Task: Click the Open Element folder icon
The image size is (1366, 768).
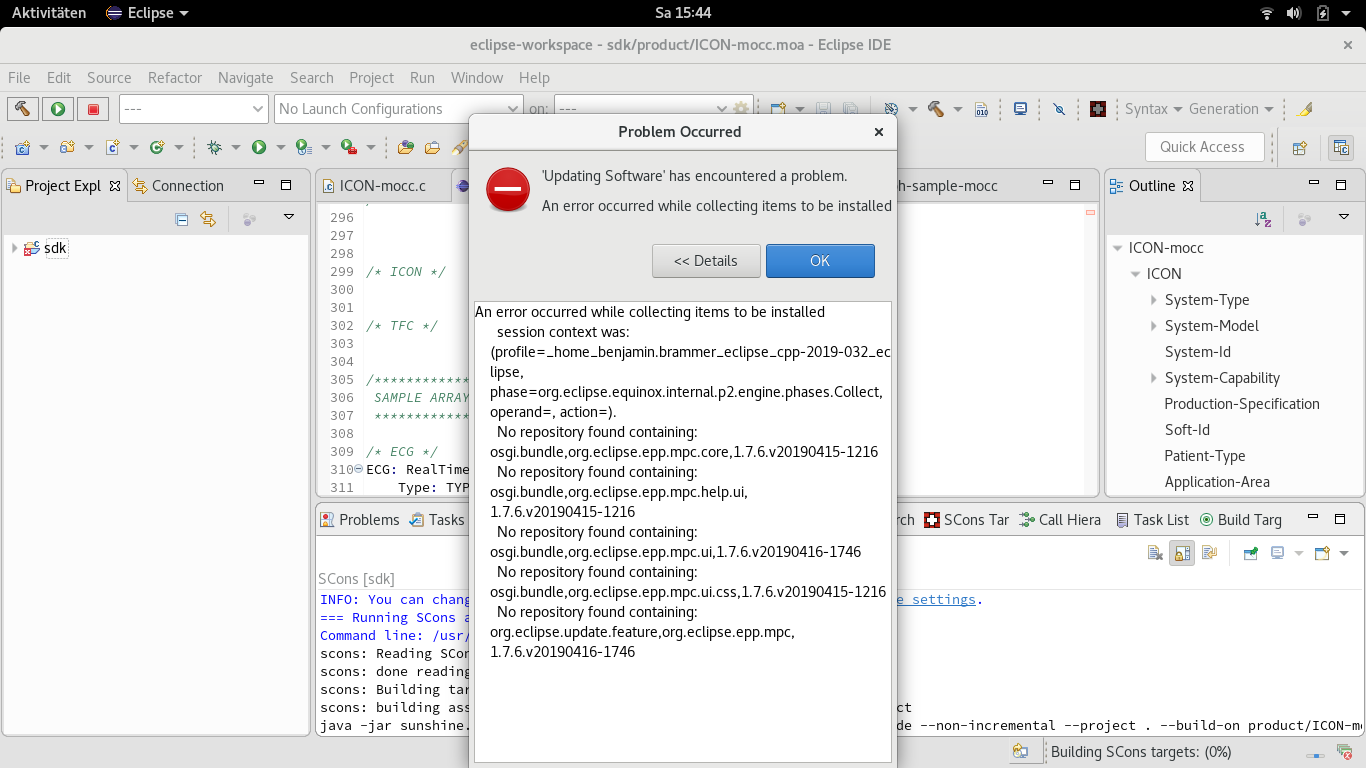Action: click(x=405, y=147)
